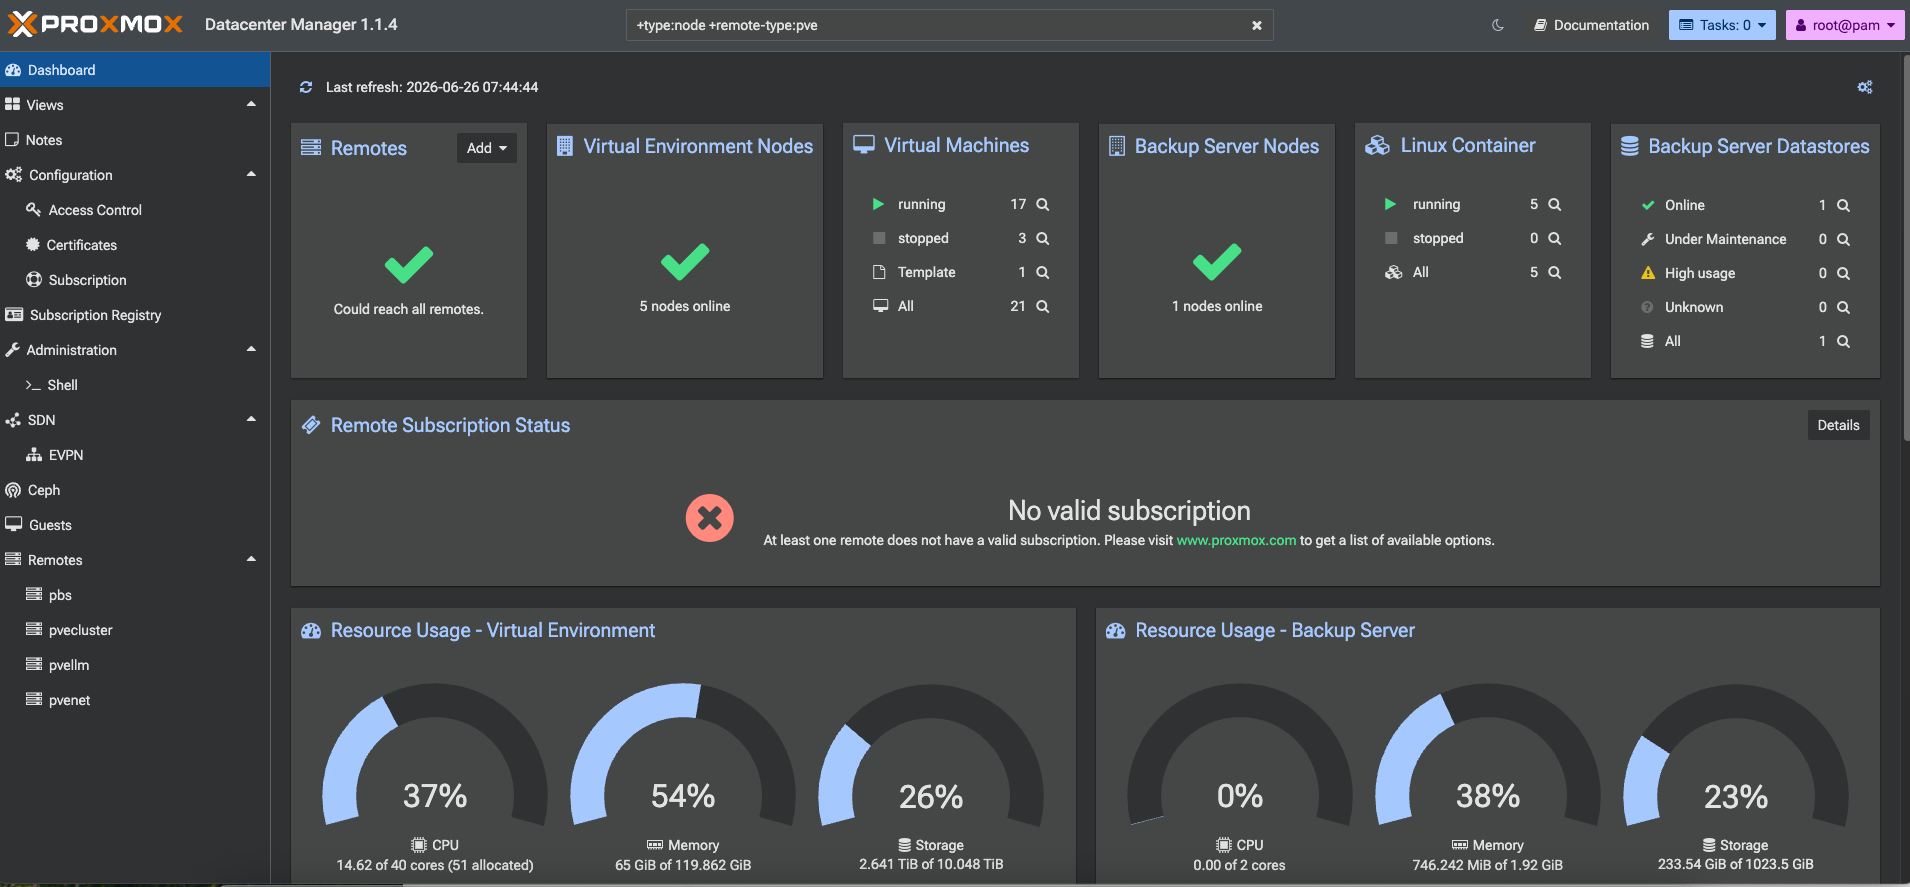Open dashboard settings gears icon
The height and width of the screenshot is (887, 1910).
point(1865,87)
